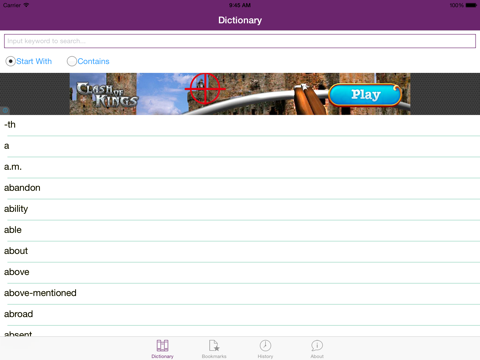Viewport: 480px width, 360px height.
Task: Open the word "-th"
Action: 240,125
